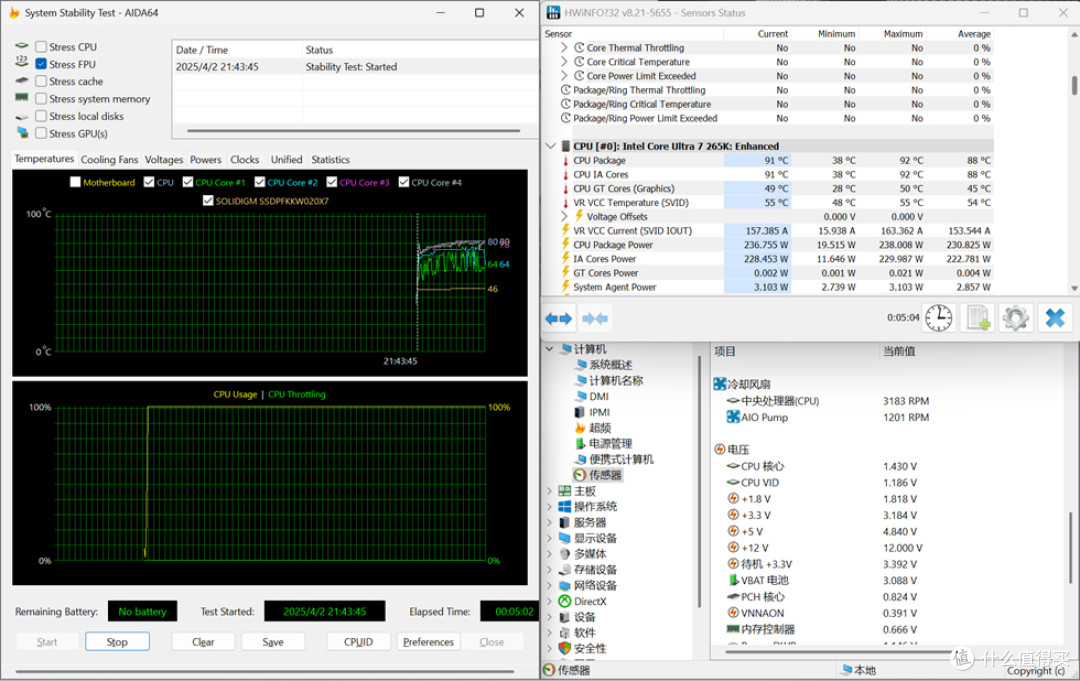Show Motherboard temperature on the graph

point(75,182)
